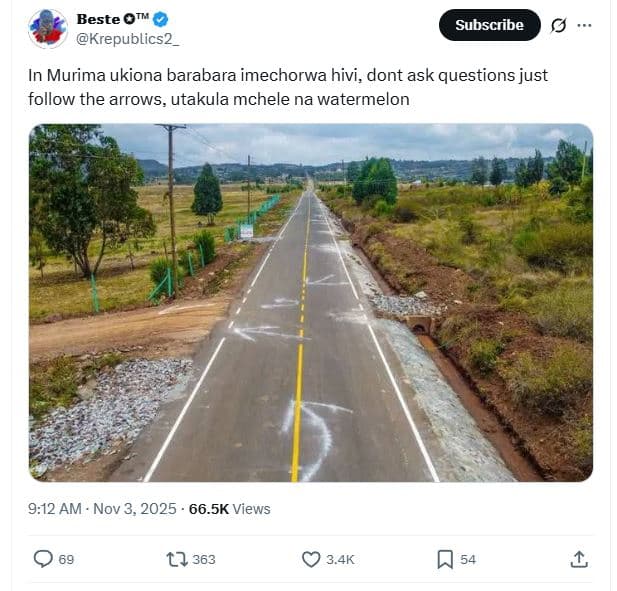This screenshot has width=617, height=591.
Task: View the 66.5K Views analytics
Action: tap(230, 509)
